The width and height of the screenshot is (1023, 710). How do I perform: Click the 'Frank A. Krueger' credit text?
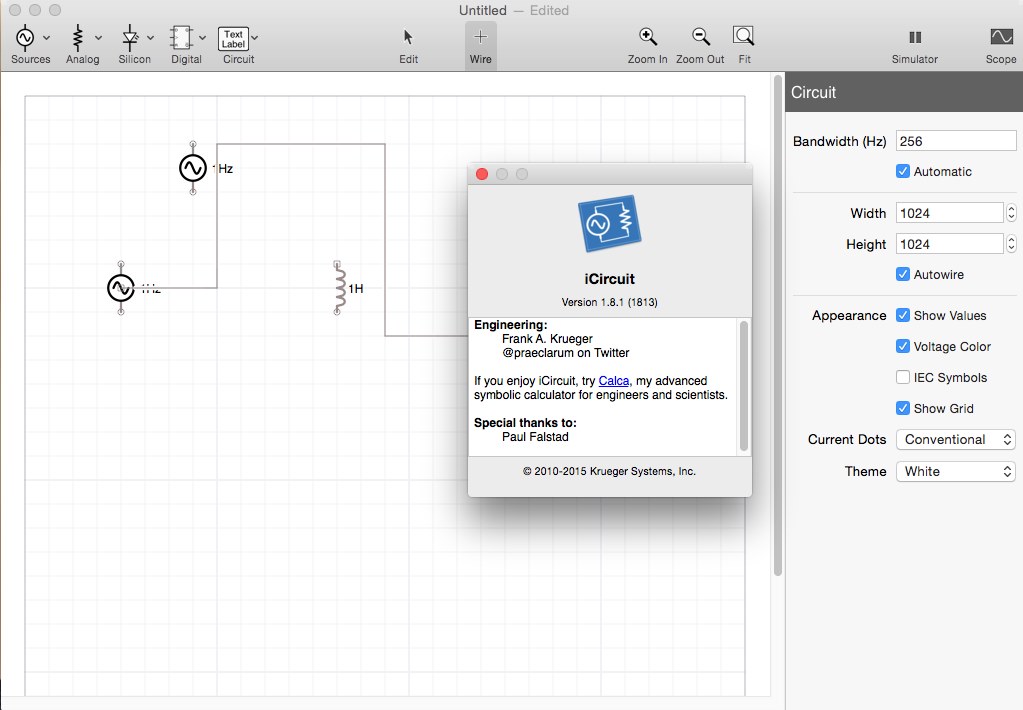[x=547, y=339]
